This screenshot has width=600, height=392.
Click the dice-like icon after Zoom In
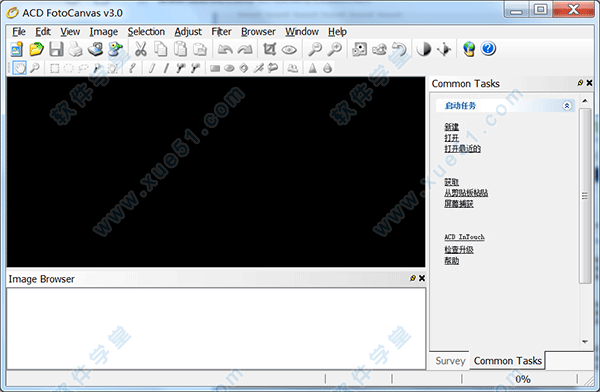coord(360,49)
